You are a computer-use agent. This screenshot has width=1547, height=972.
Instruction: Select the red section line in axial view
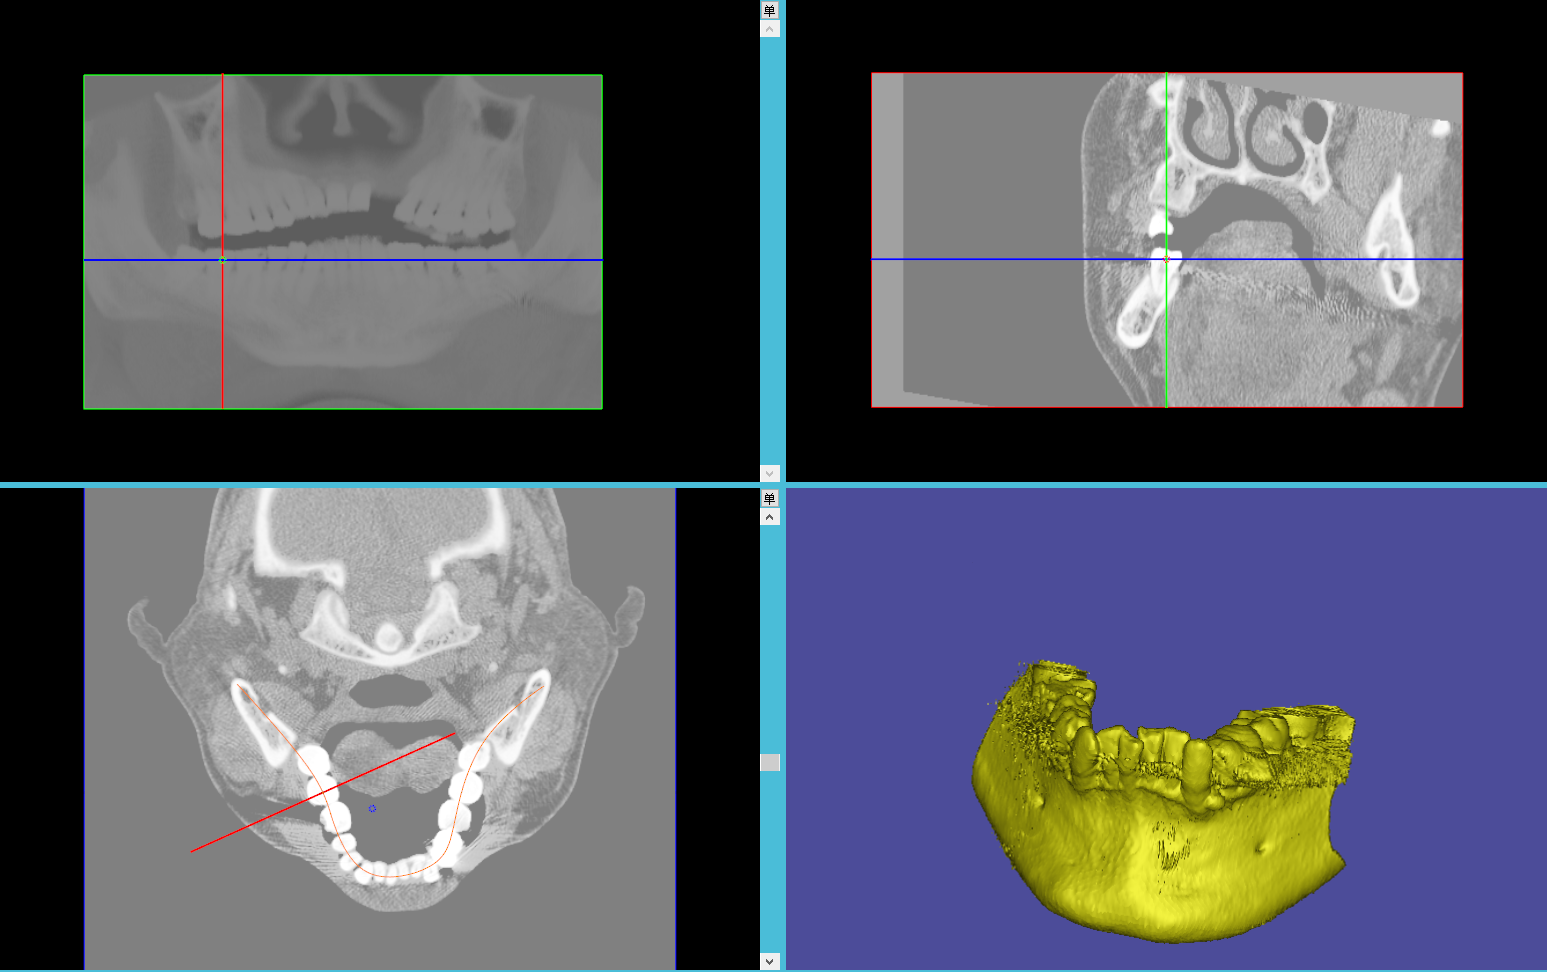[x=323, y=793]
